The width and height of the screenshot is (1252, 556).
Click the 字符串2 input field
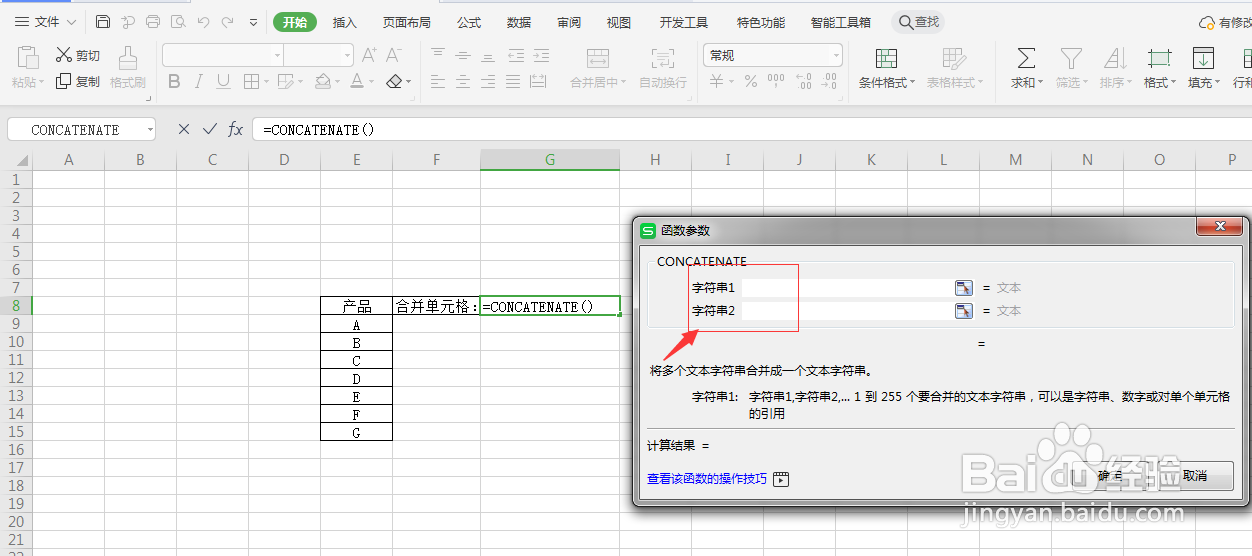click(x=846, y=311)
